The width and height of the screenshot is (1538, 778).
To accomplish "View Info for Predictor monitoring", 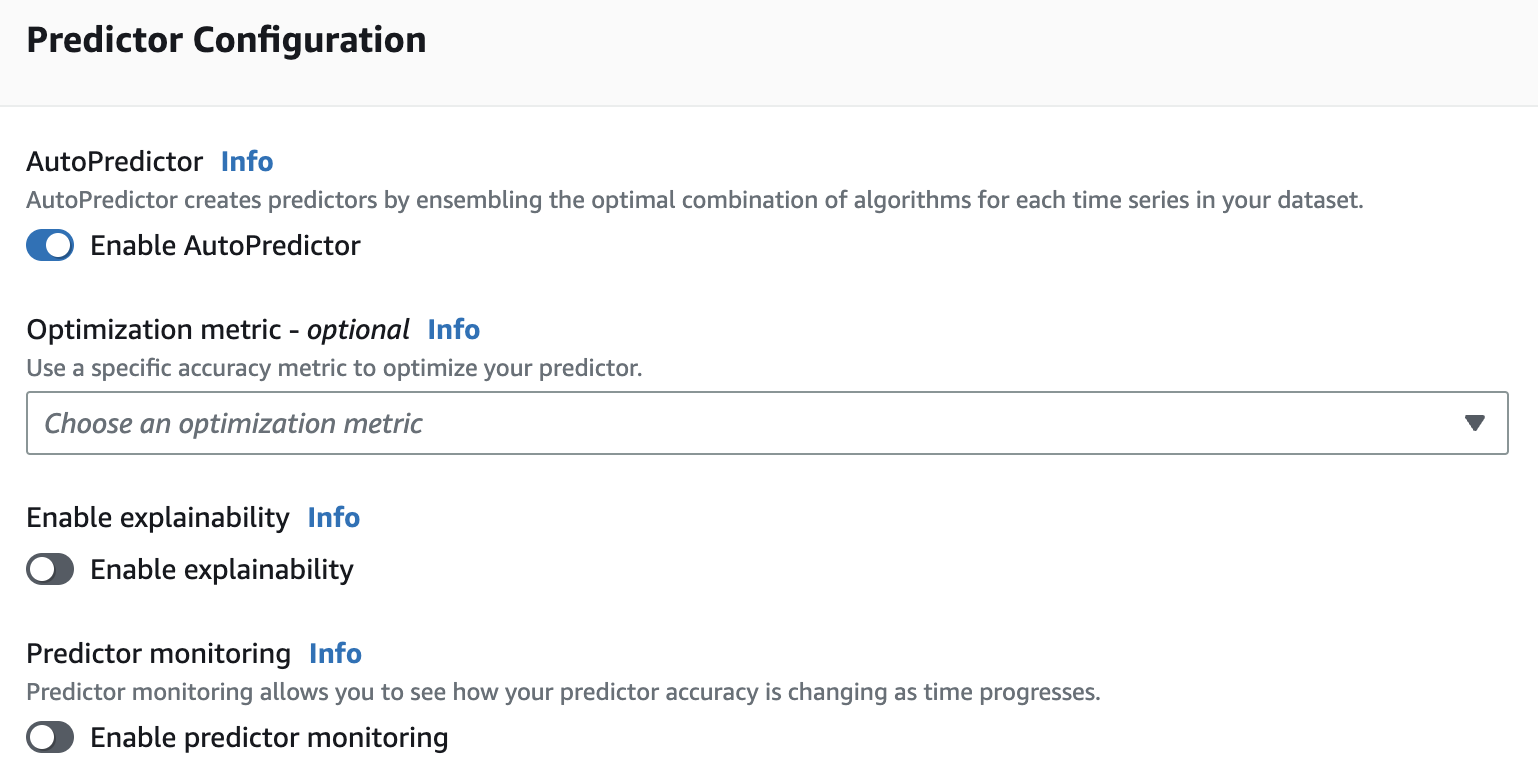I will click(x=334, y=653).
